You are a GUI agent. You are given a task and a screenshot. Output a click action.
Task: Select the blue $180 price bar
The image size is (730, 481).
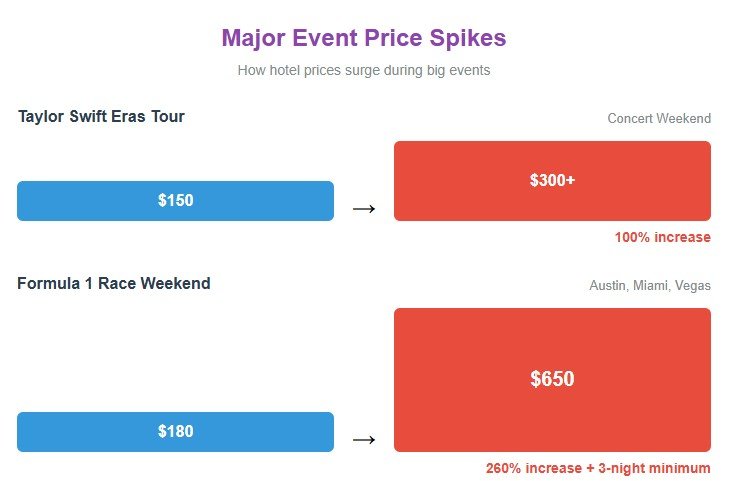(175, 432)
